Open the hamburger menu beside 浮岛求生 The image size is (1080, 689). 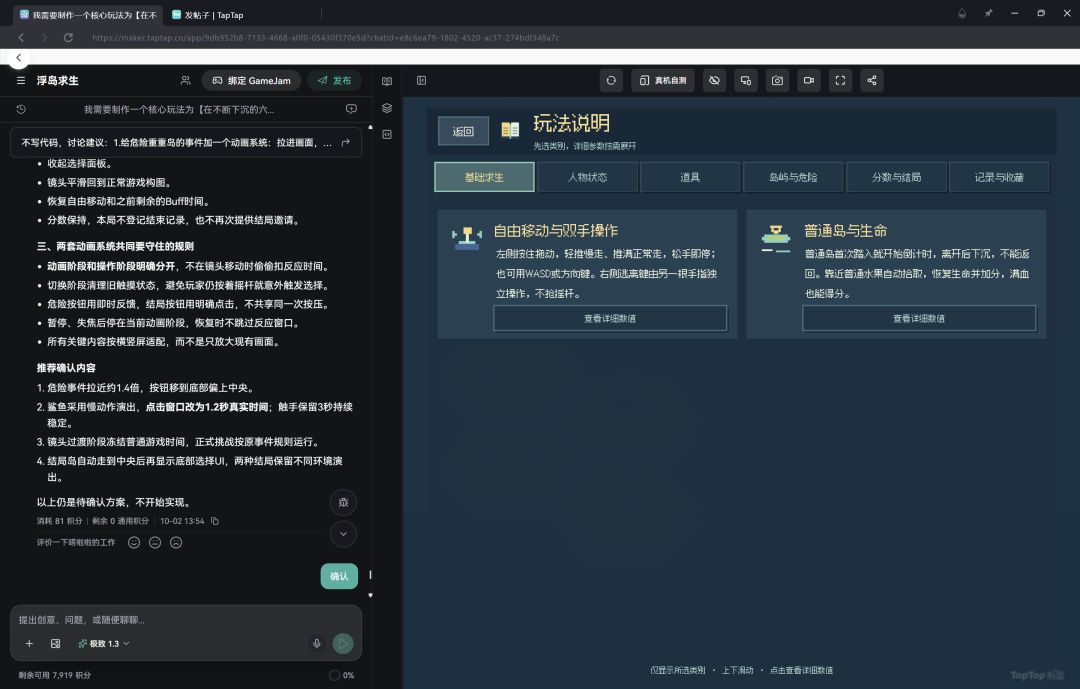pos(21,81)
